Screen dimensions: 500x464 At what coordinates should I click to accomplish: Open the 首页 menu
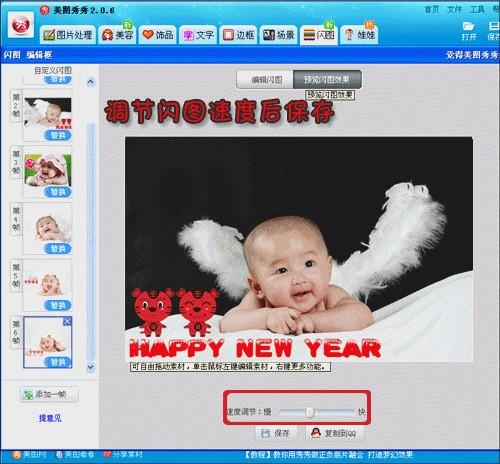point(432,9)
